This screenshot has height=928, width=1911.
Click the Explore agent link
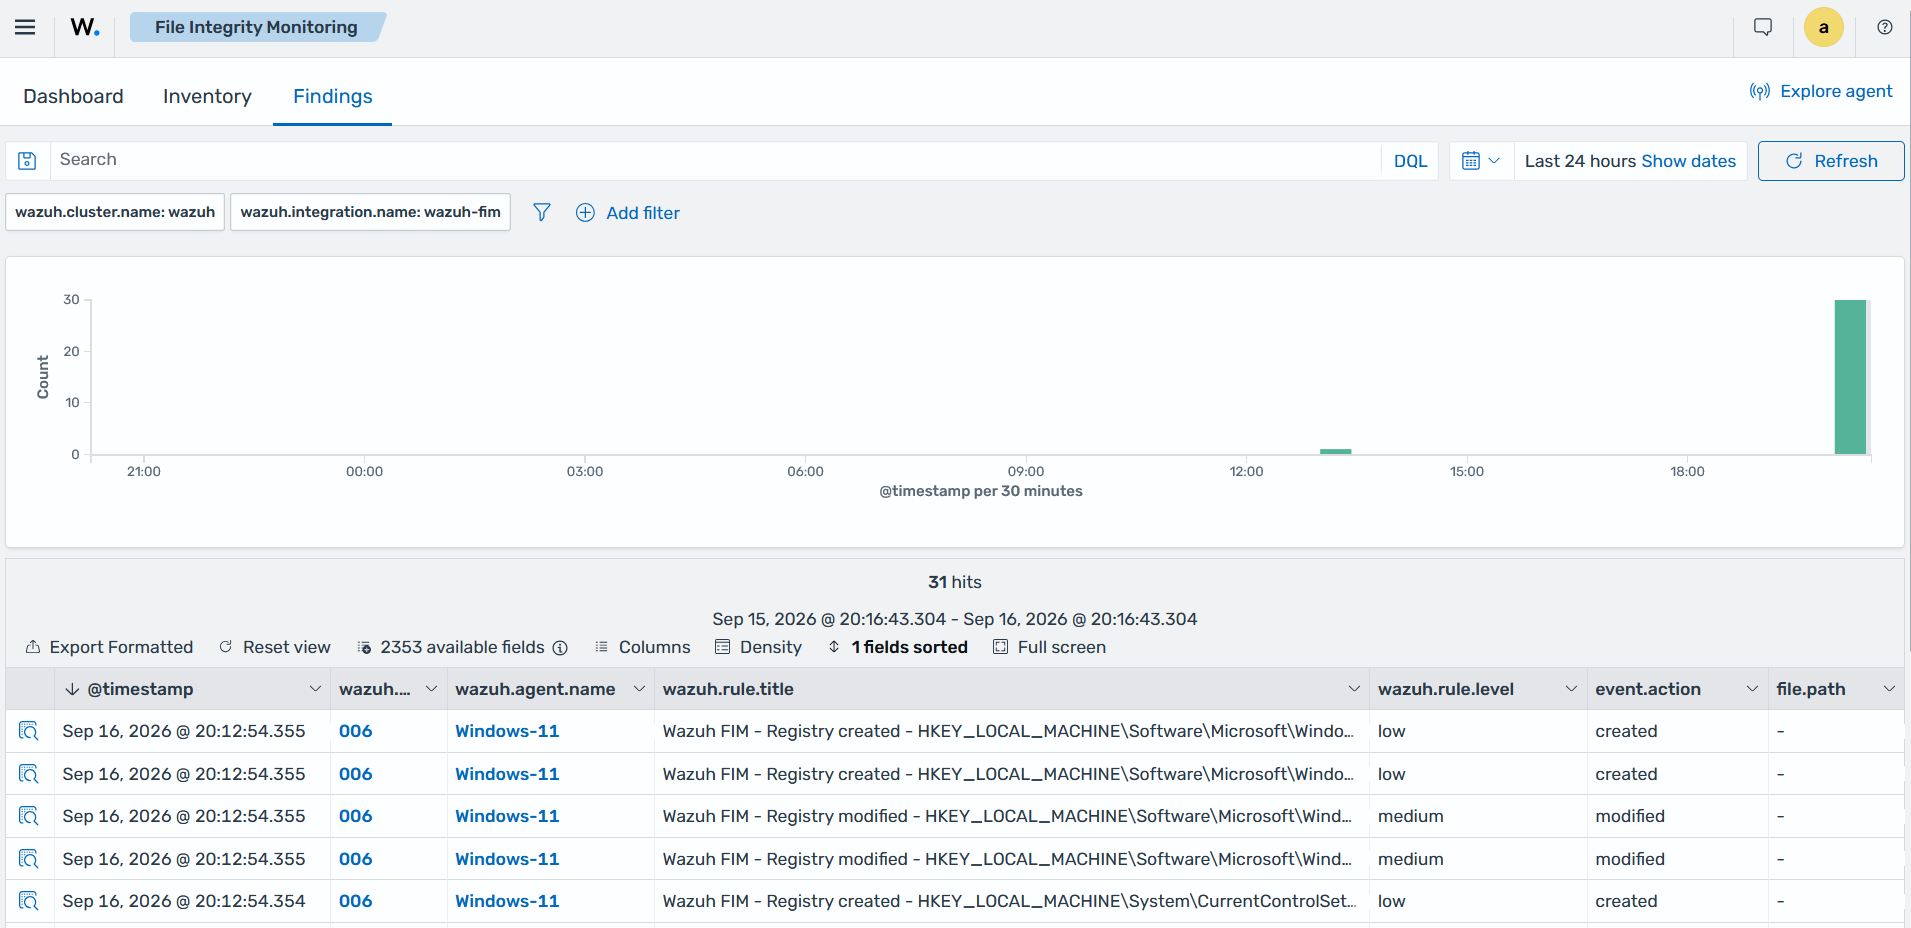click(x=1821, y=91)
